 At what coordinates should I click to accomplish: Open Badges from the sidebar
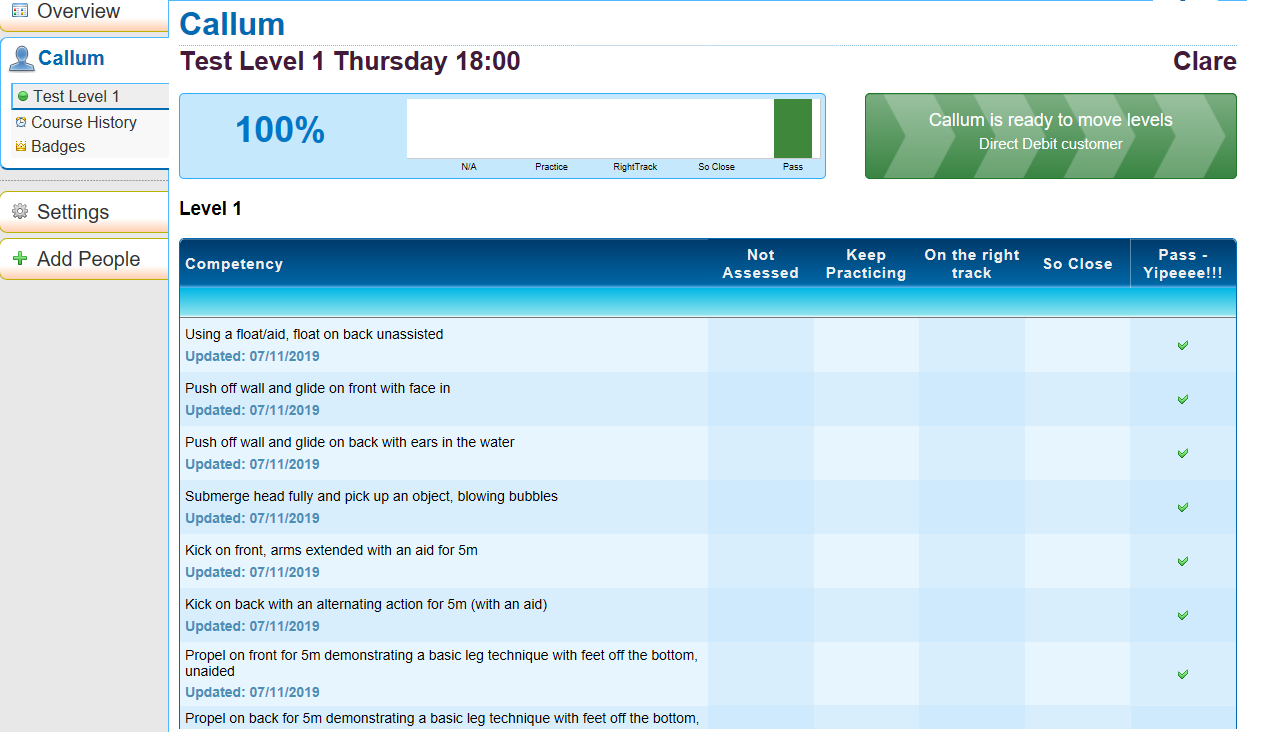click(x=58, y=147)
